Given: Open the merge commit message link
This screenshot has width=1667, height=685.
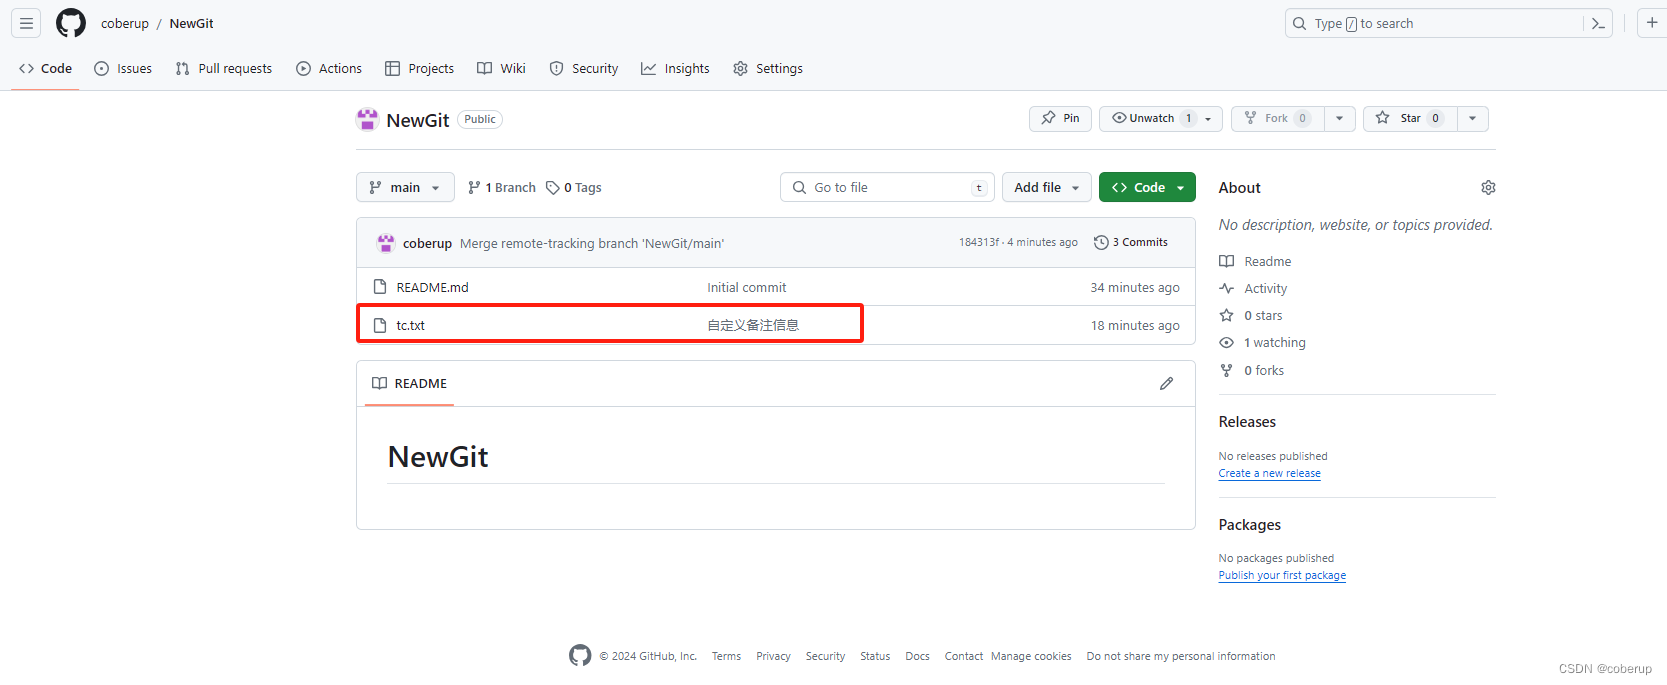Looking at the screenshot, I should (x=592, y=243).
